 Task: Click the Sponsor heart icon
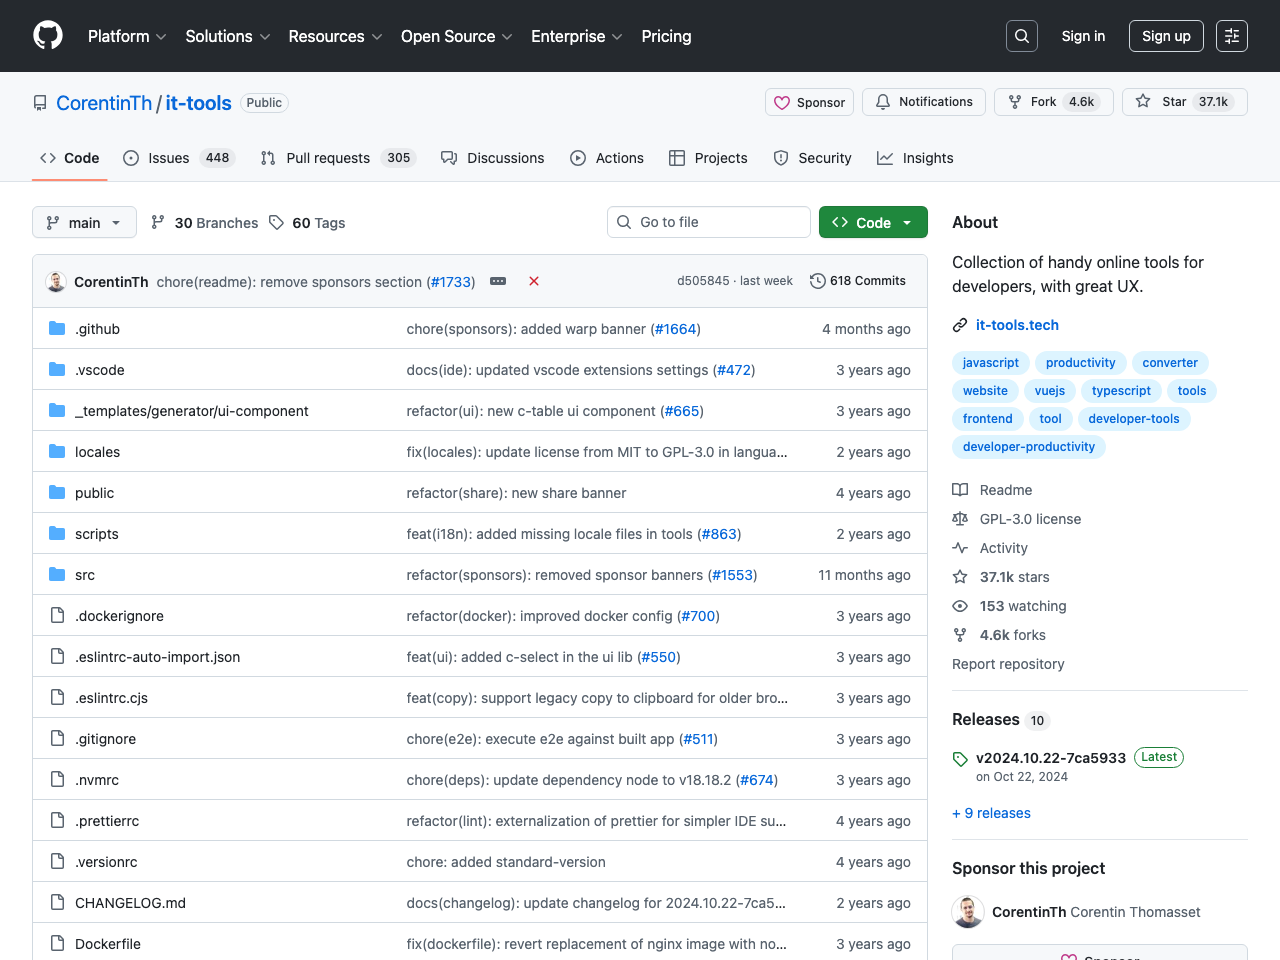(783, 102)
